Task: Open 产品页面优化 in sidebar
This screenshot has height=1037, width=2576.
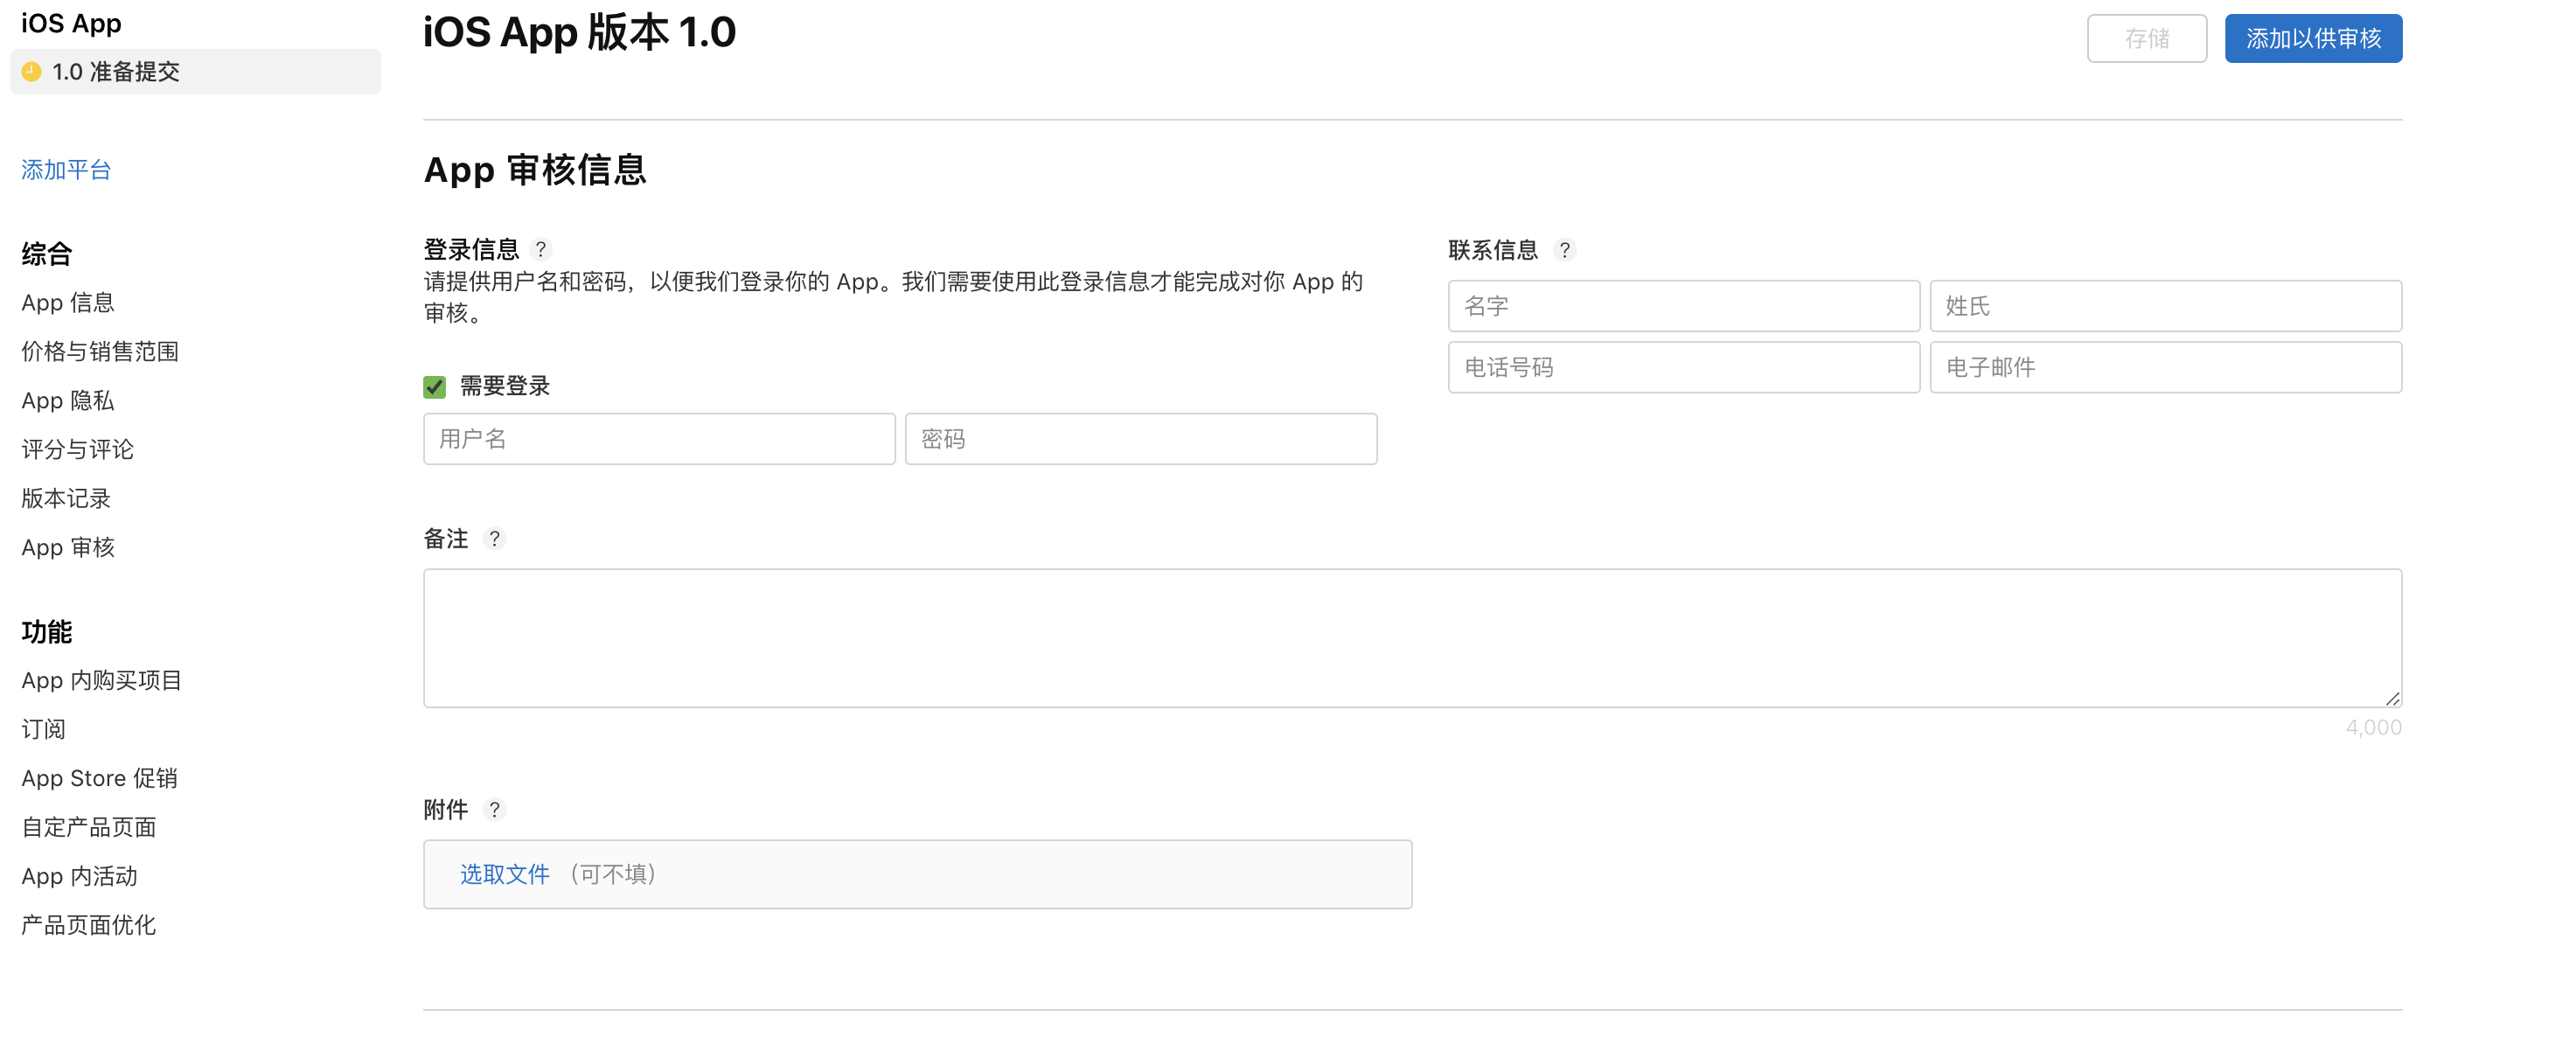Action: point(89,925)
